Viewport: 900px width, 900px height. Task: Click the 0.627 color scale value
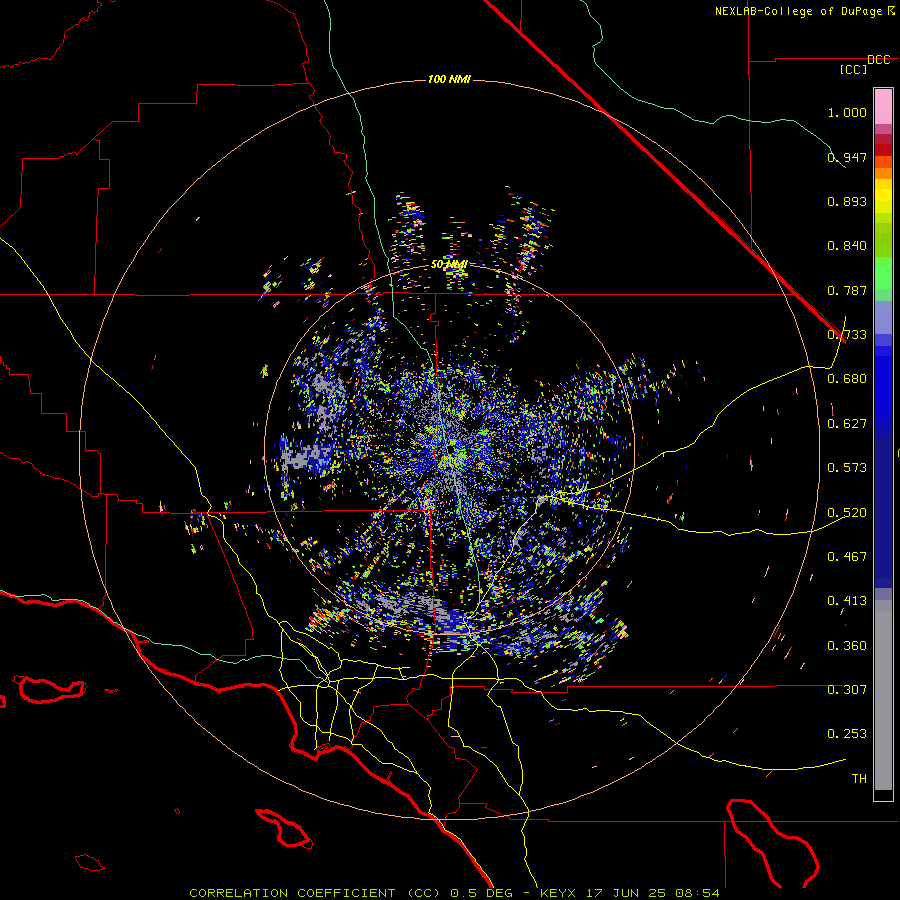coord(847,424)
